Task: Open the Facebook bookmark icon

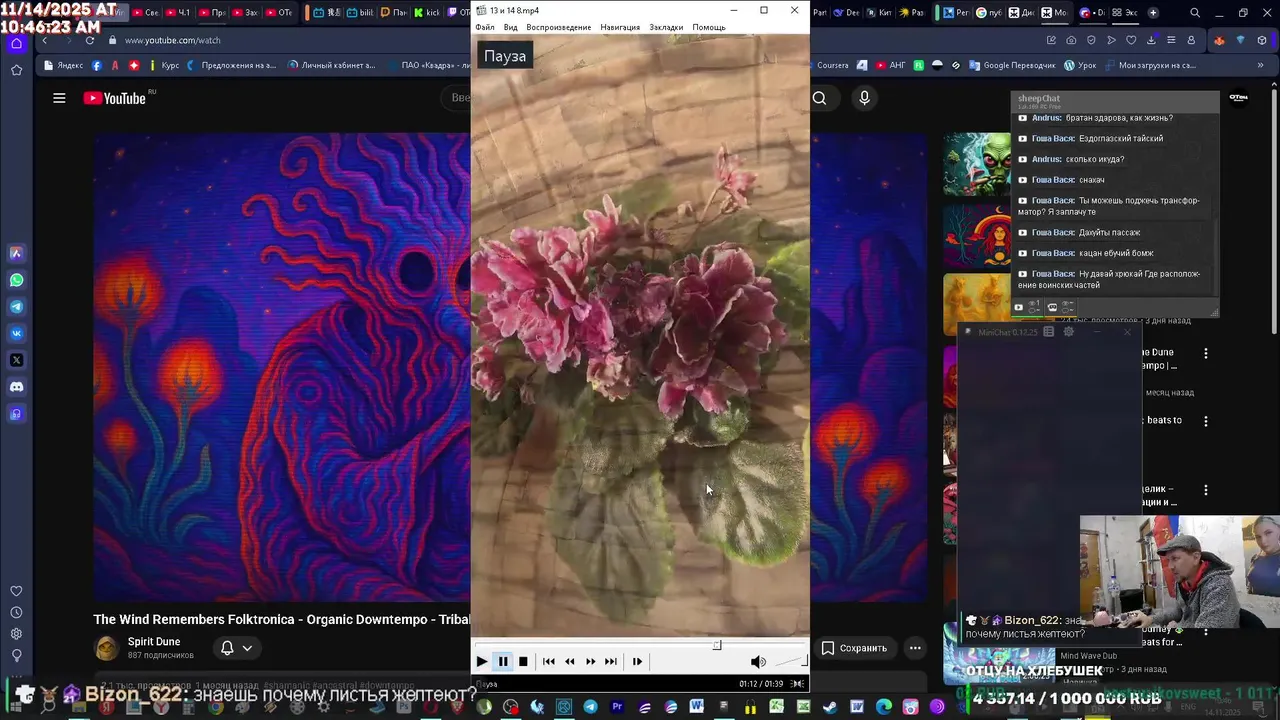Action: (97, 65)
